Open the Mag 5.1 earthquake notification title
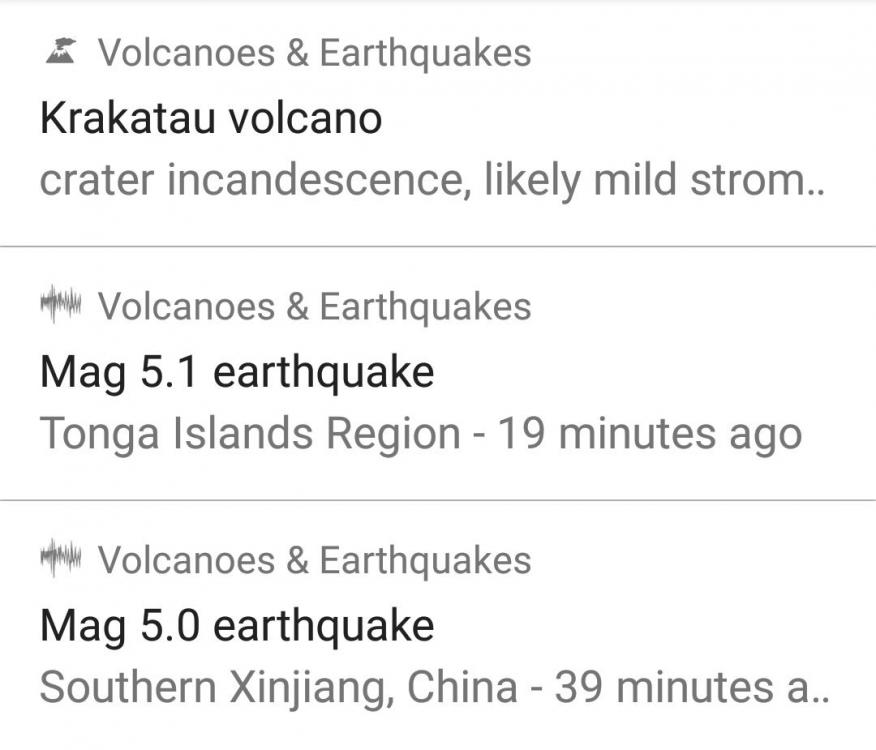 point(237,372)
